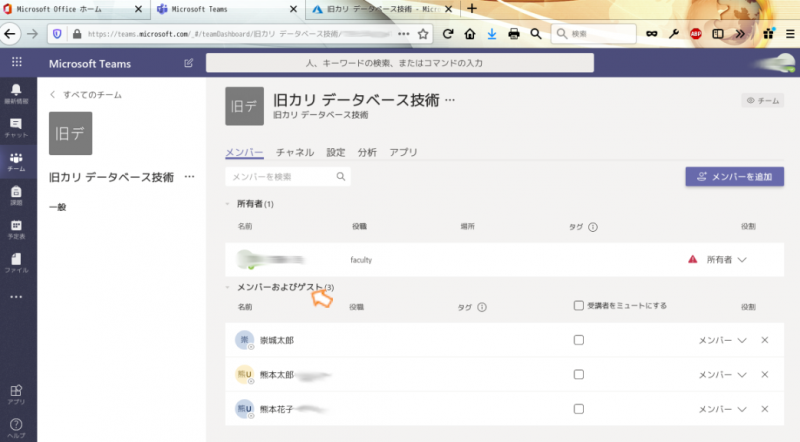Open the Calendar icon in sidebar

coord(16,228)
